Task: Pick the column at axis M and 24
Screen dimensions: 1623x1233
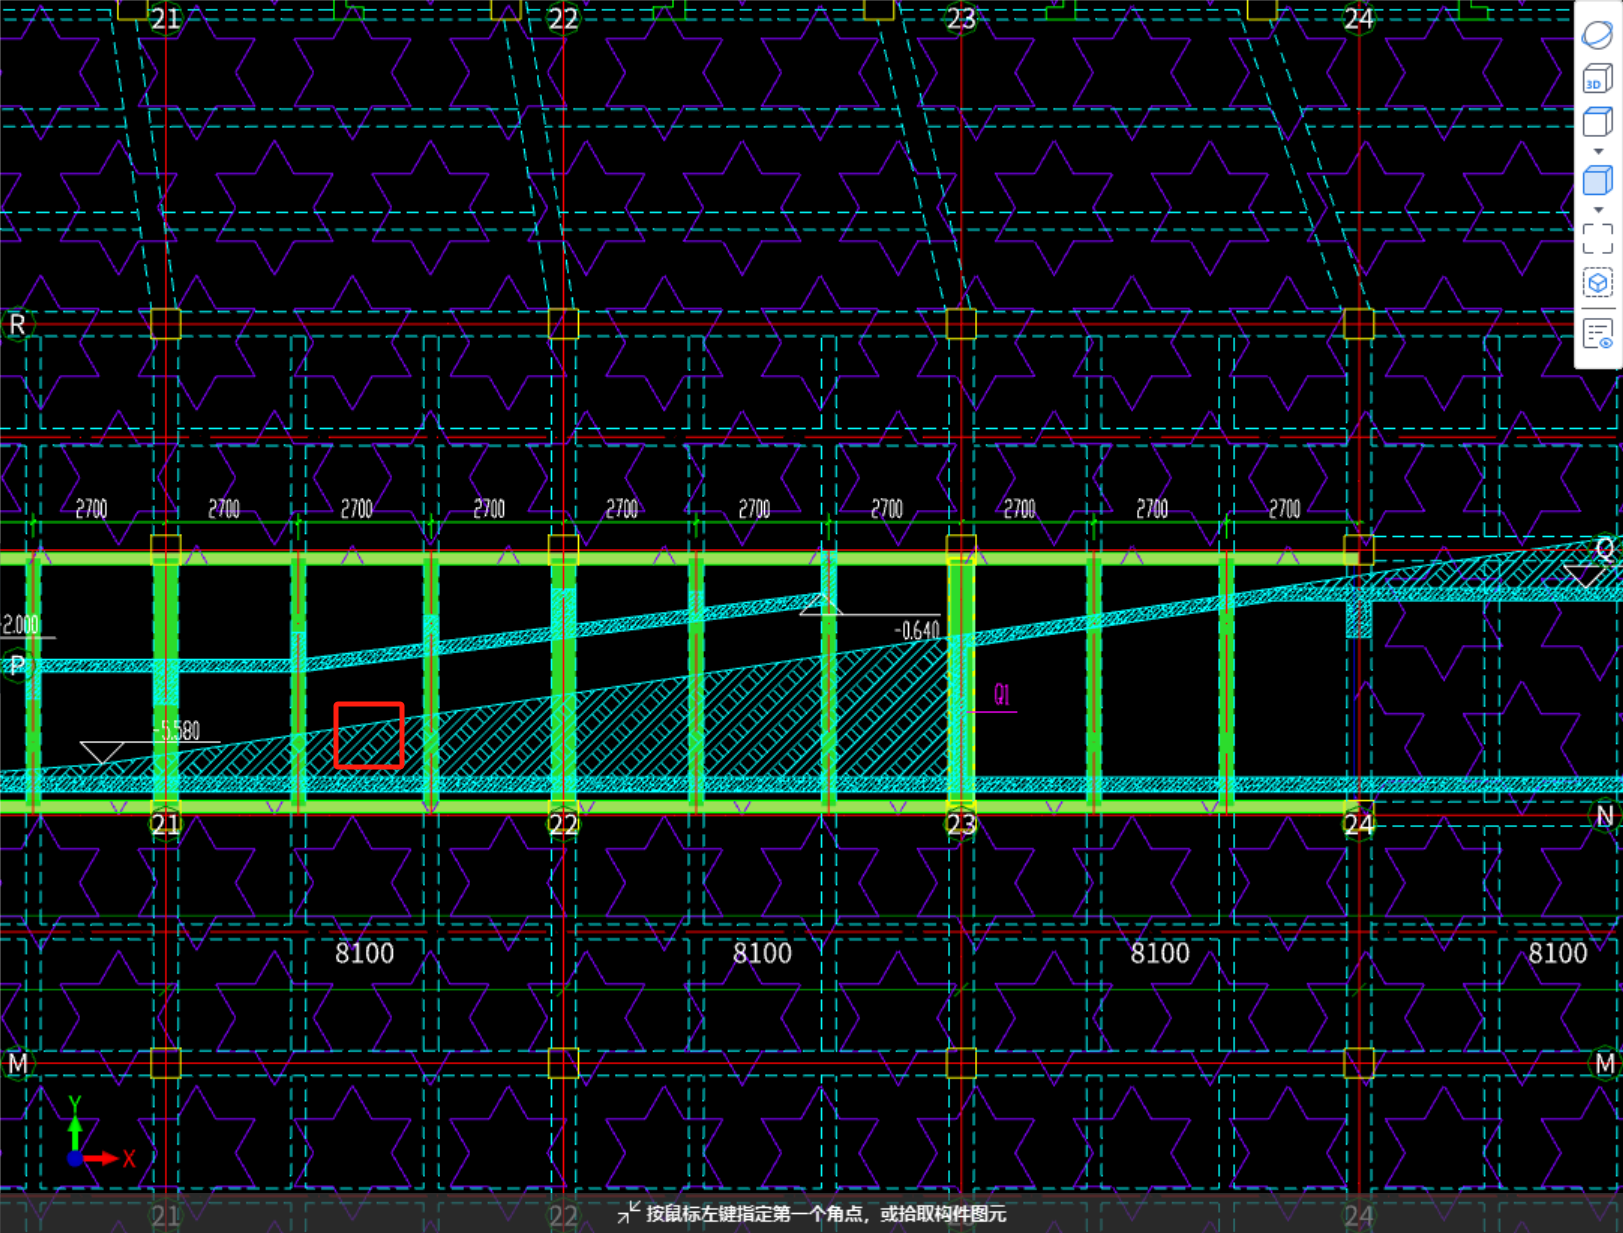Action: (1359, 1063)
